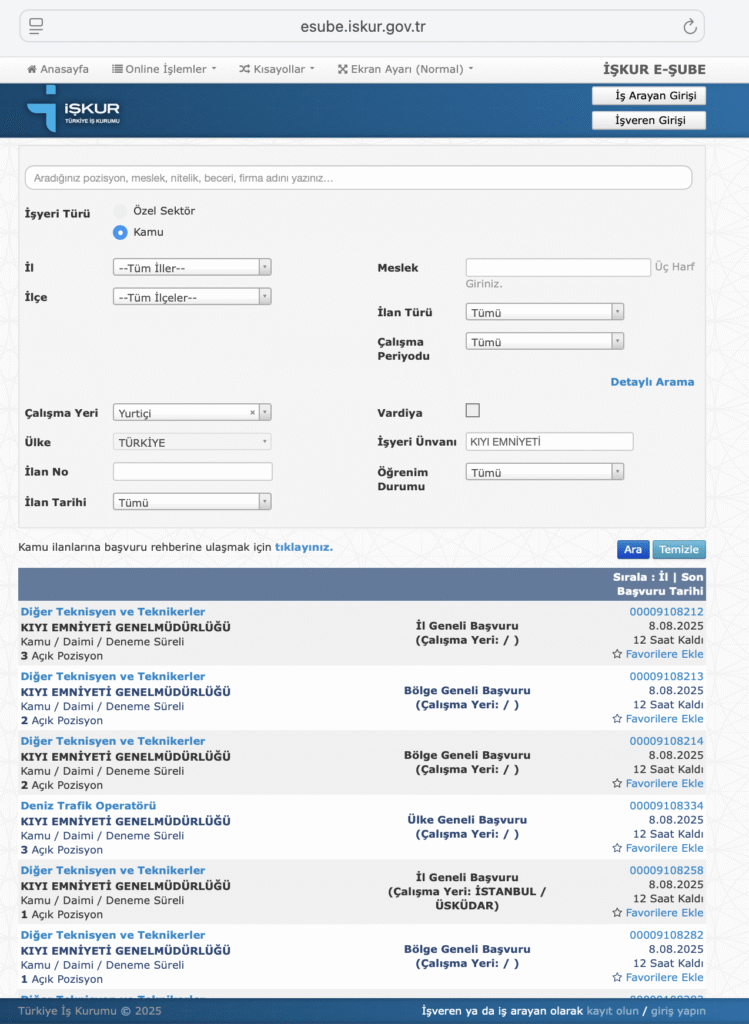
Task: Open listing number 00009108213
Action: [666, 677]
